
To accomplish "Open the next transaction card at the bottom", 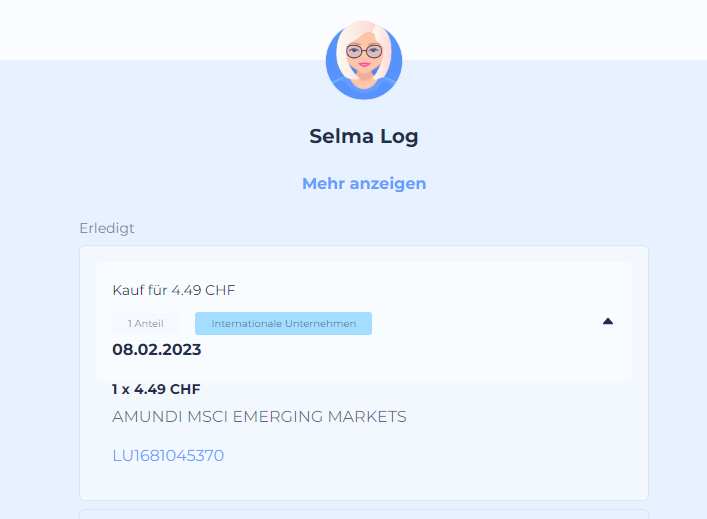I will pyautogui.click(x=364, y=514).
